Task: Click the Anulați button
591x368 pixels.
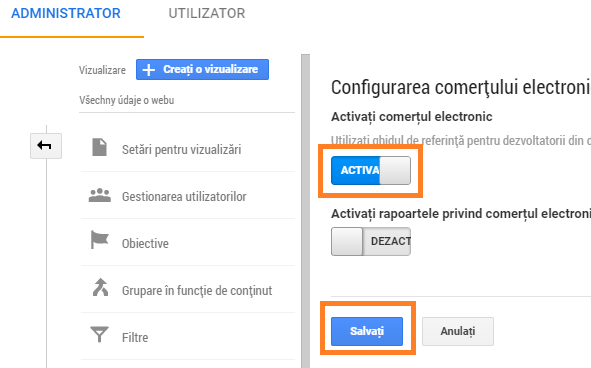Action: click(x=458, y=331)
